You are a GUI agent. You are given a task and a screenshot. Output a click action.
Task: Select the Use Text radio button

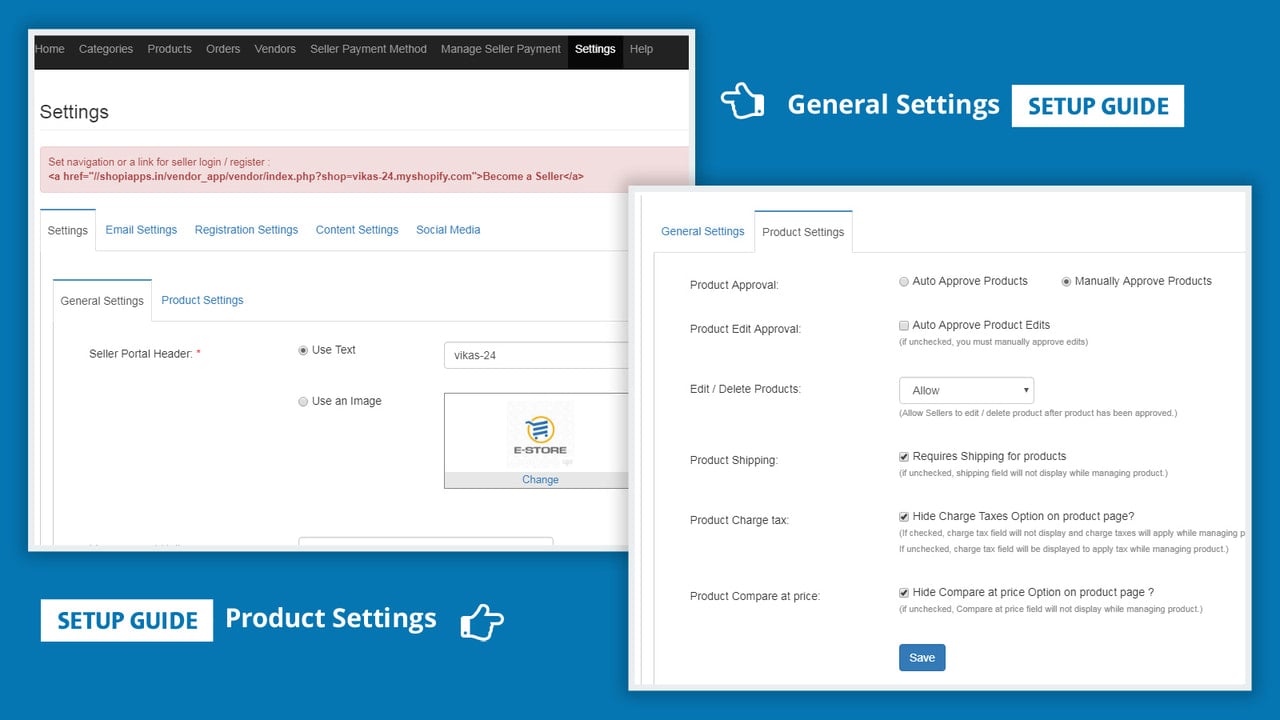[303, 350]
